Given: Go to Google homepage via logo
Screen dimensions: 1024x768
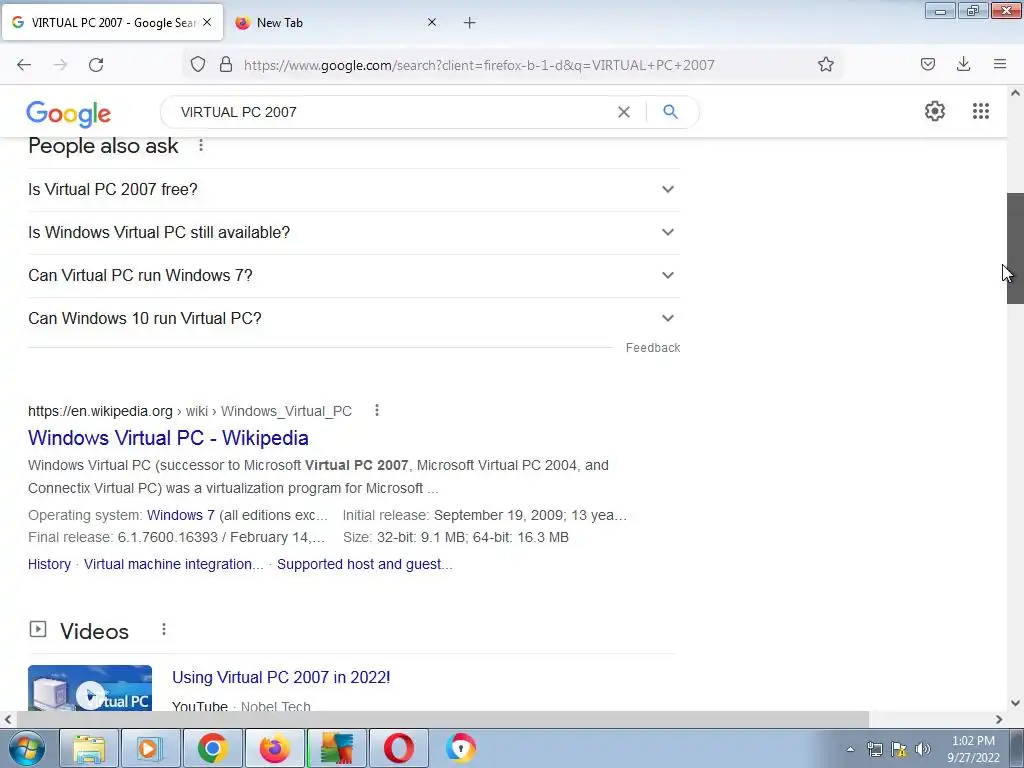Looking at the screenshot, I should pyautogui.click(x=69, y=114).
